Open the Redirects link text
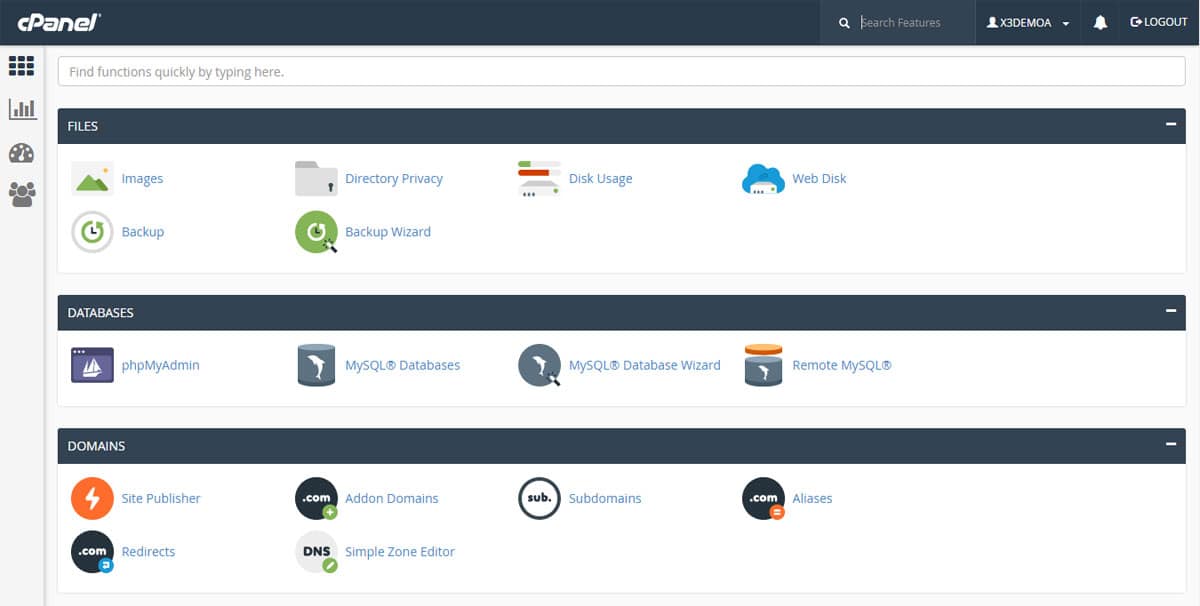 pos(148,552)
